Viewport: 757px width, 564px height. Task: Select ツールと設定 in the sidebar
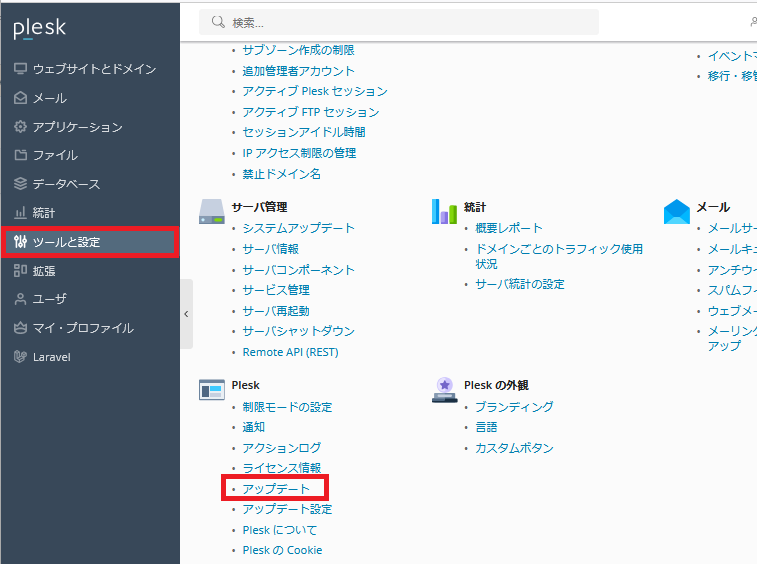coord(90,241)
